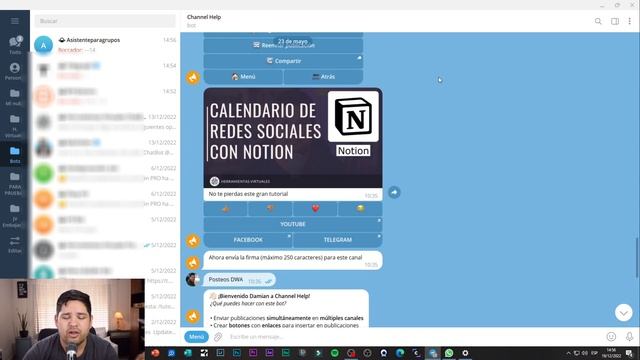Open Spotify from the taskbar
640x360 pixels.
coord(334,353)
